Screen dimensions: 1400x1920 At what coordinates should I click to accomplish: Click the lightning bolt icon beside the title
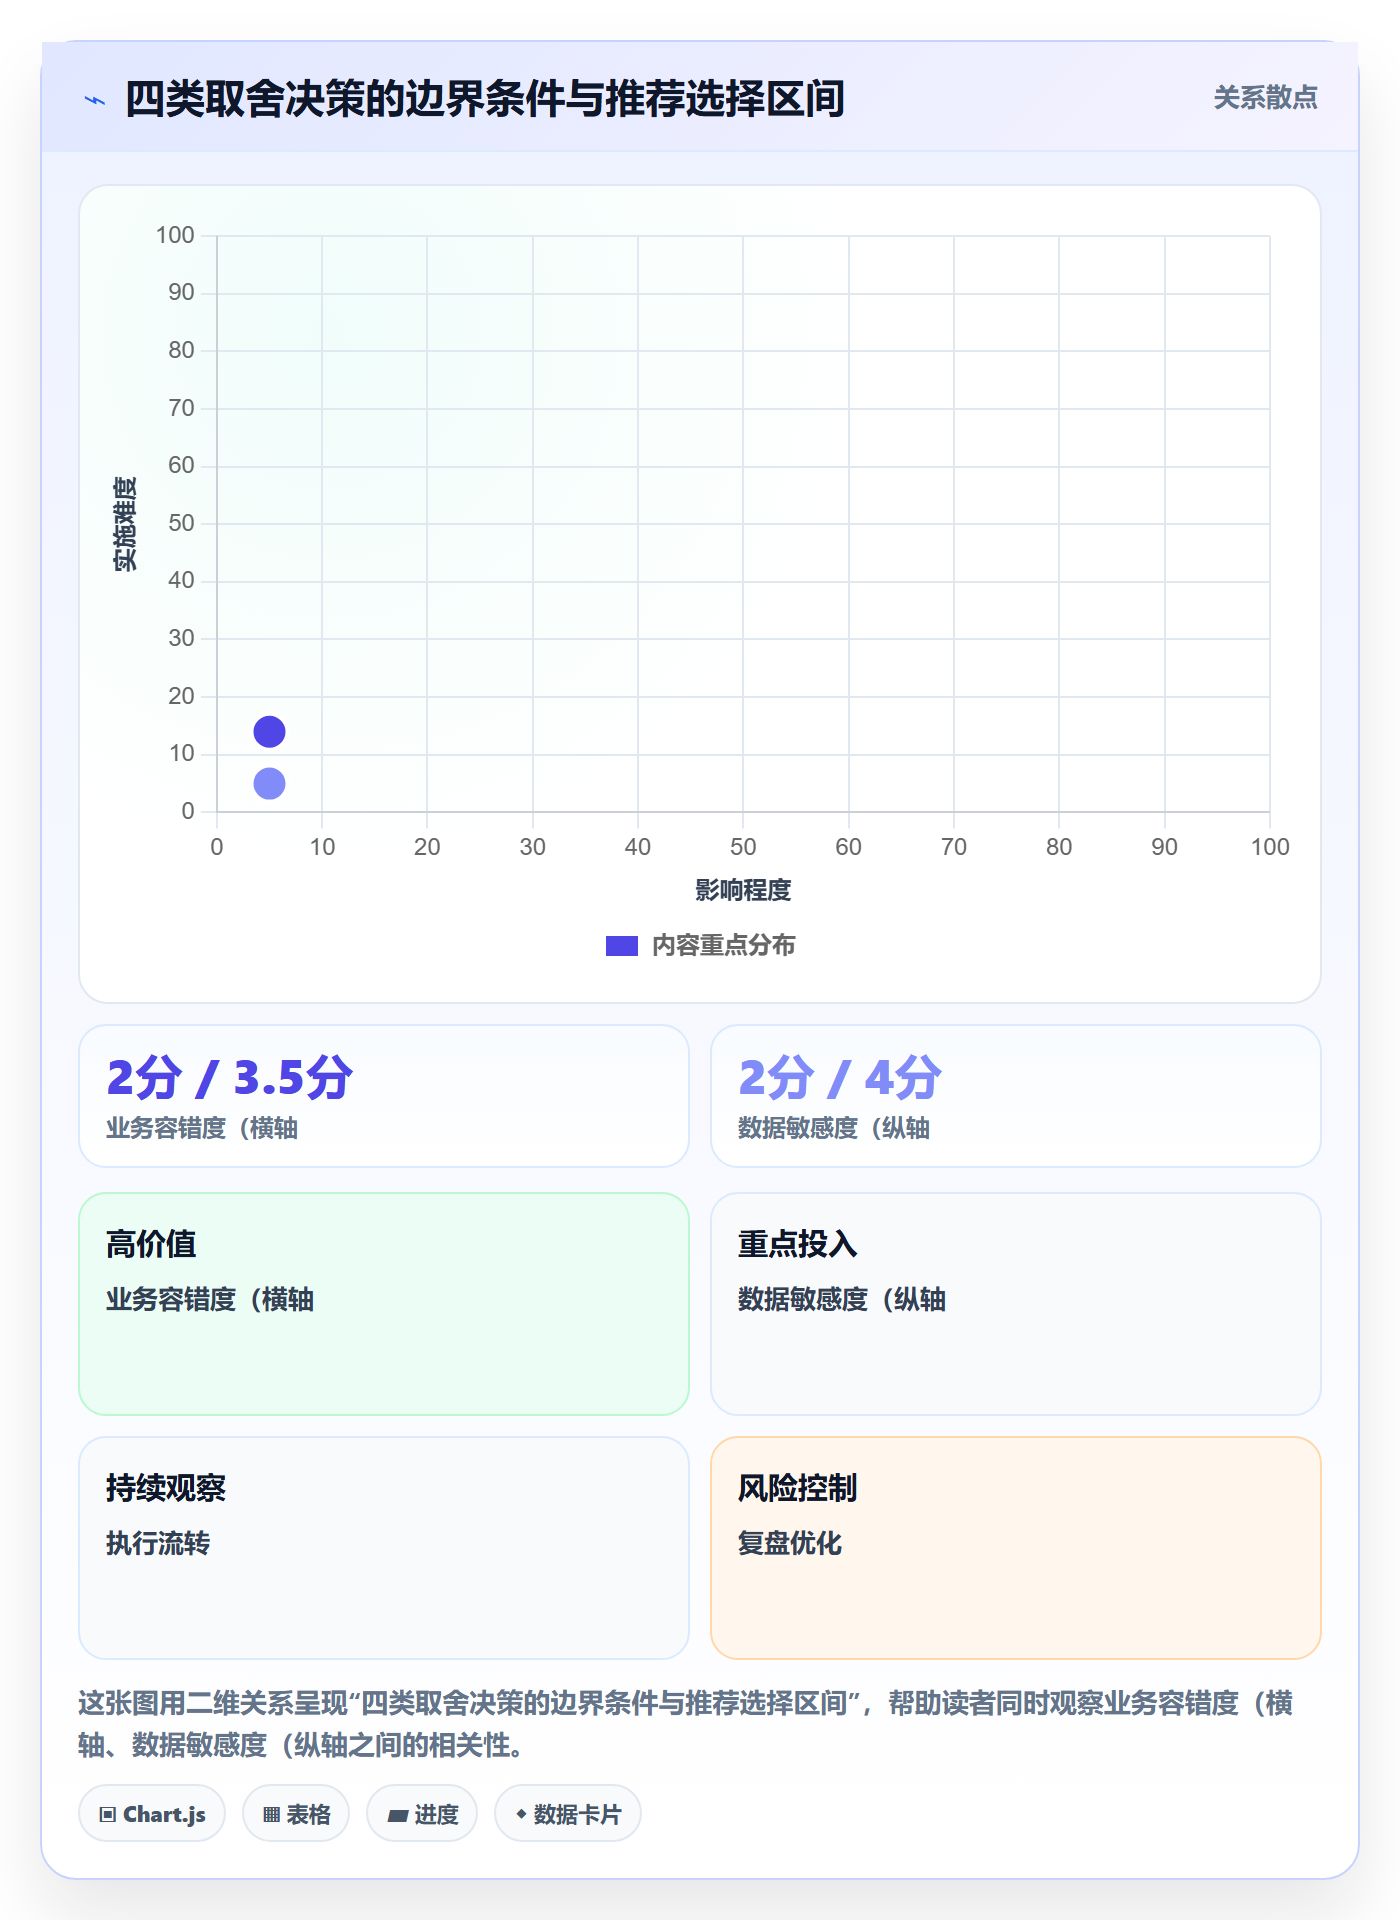[95, 100]
